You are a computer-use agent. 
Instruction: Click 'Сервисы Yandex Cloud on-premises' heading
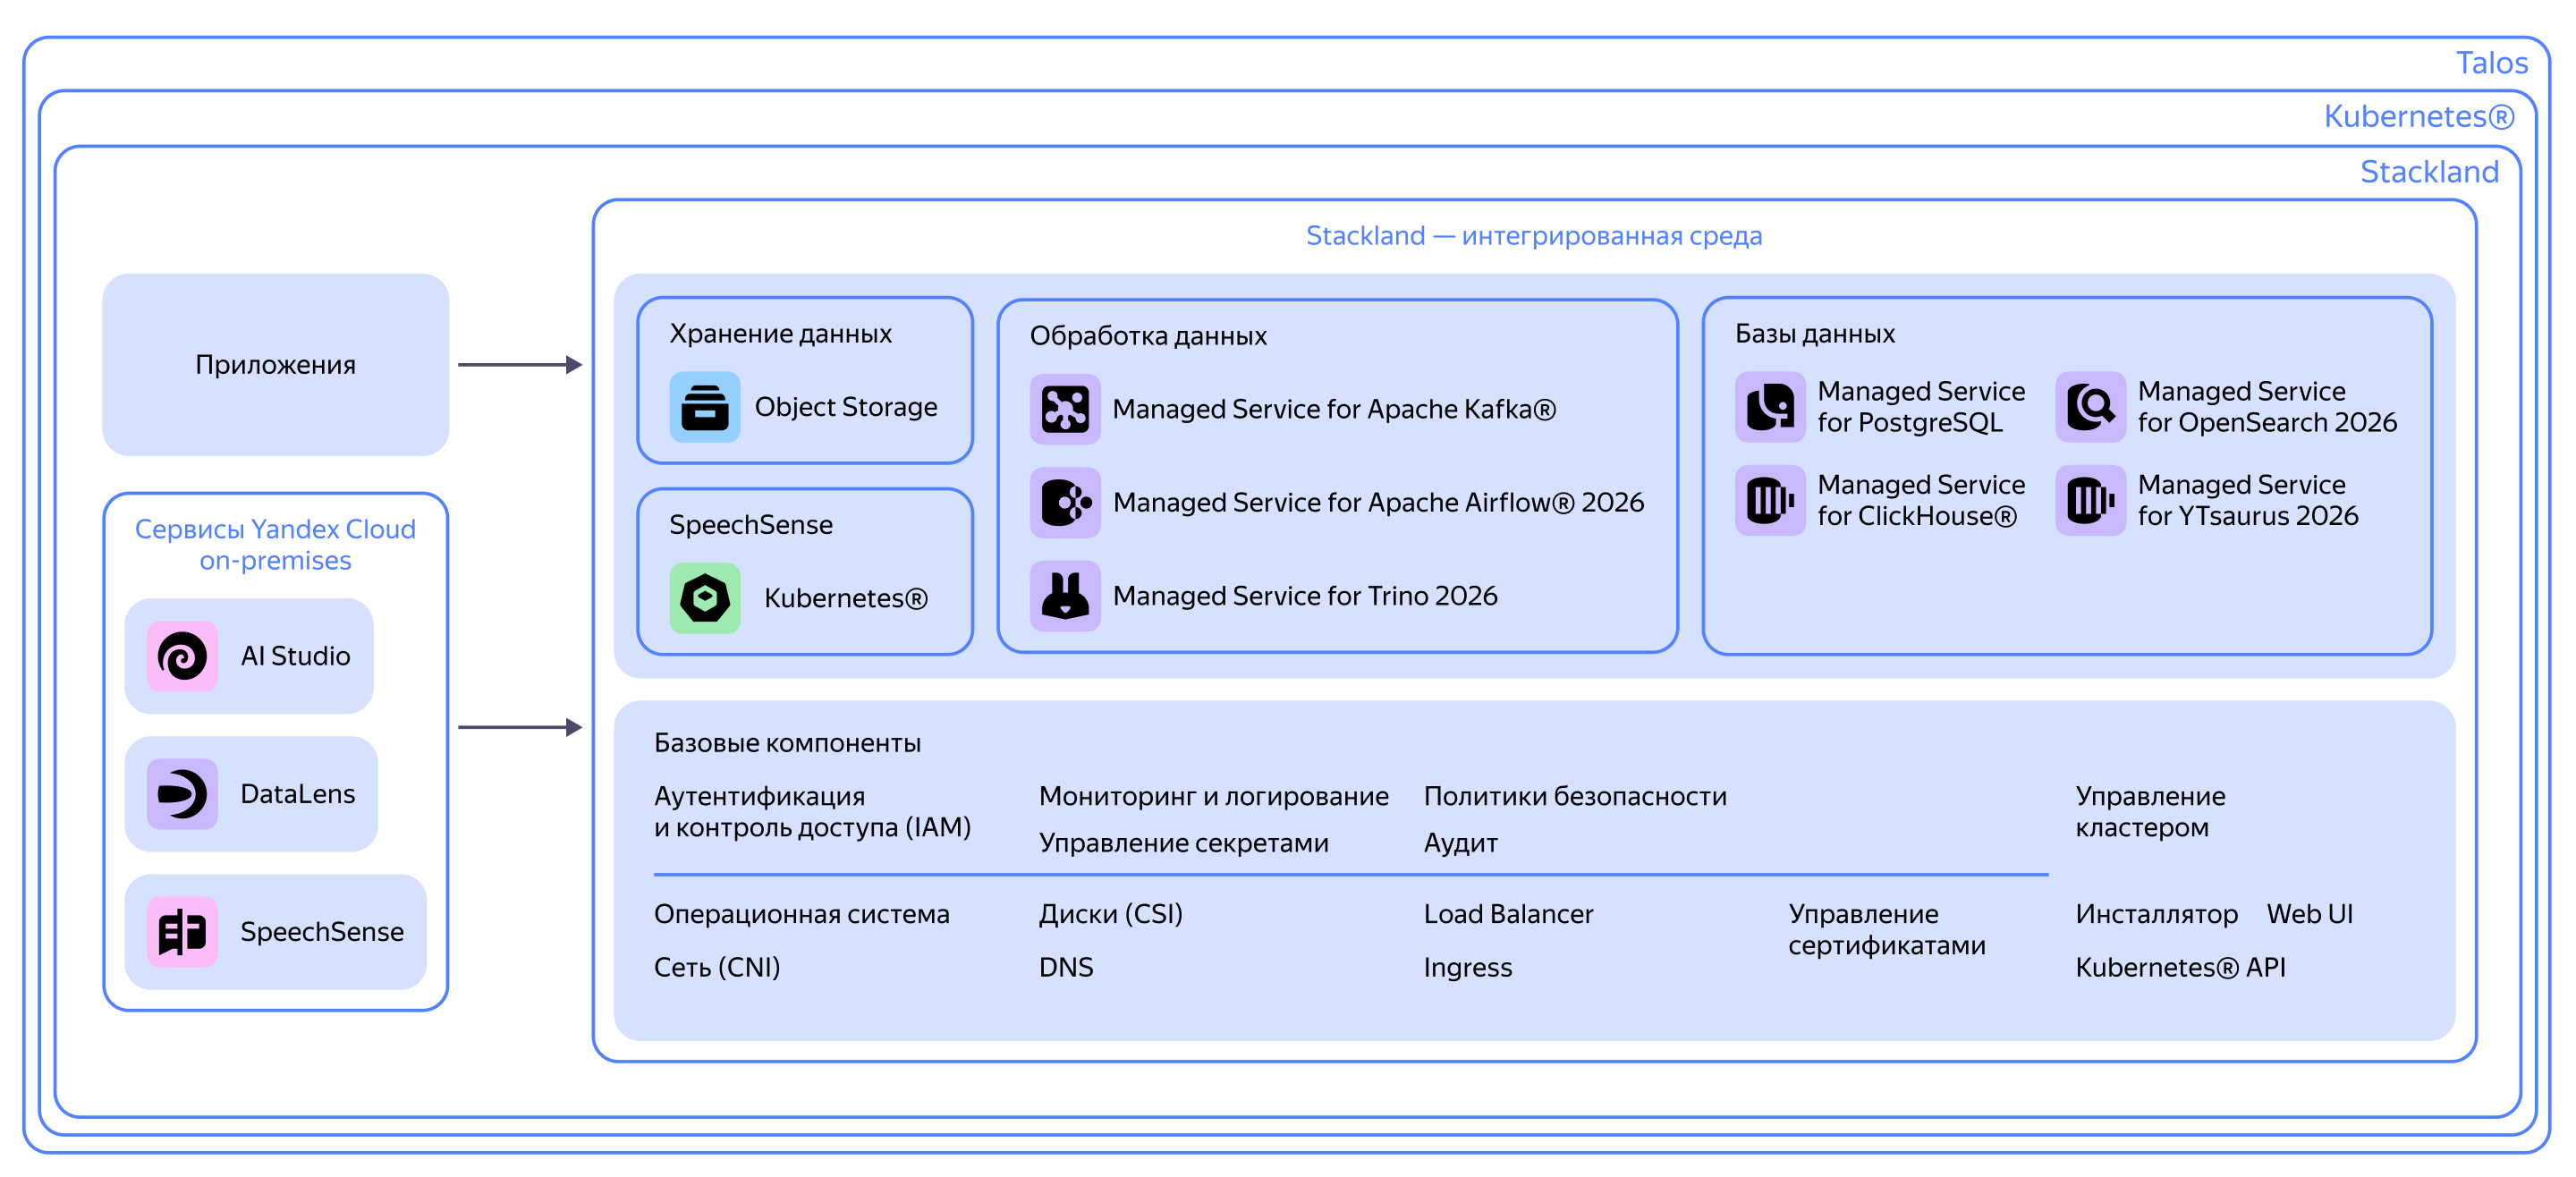coord(275,545)
